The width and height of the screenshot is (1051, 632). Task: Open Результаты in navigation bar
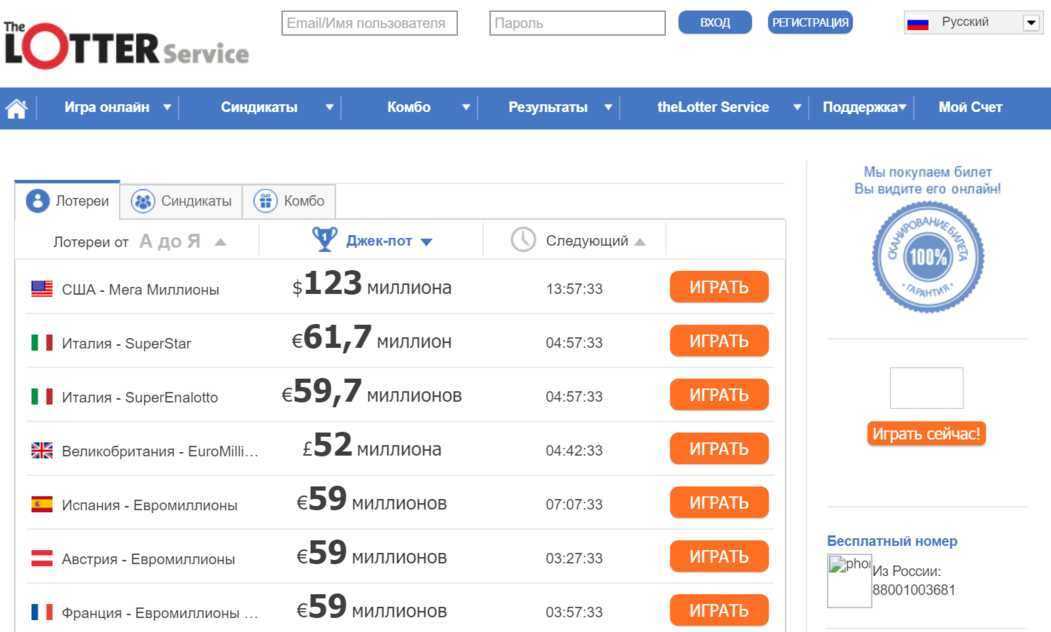548,107
